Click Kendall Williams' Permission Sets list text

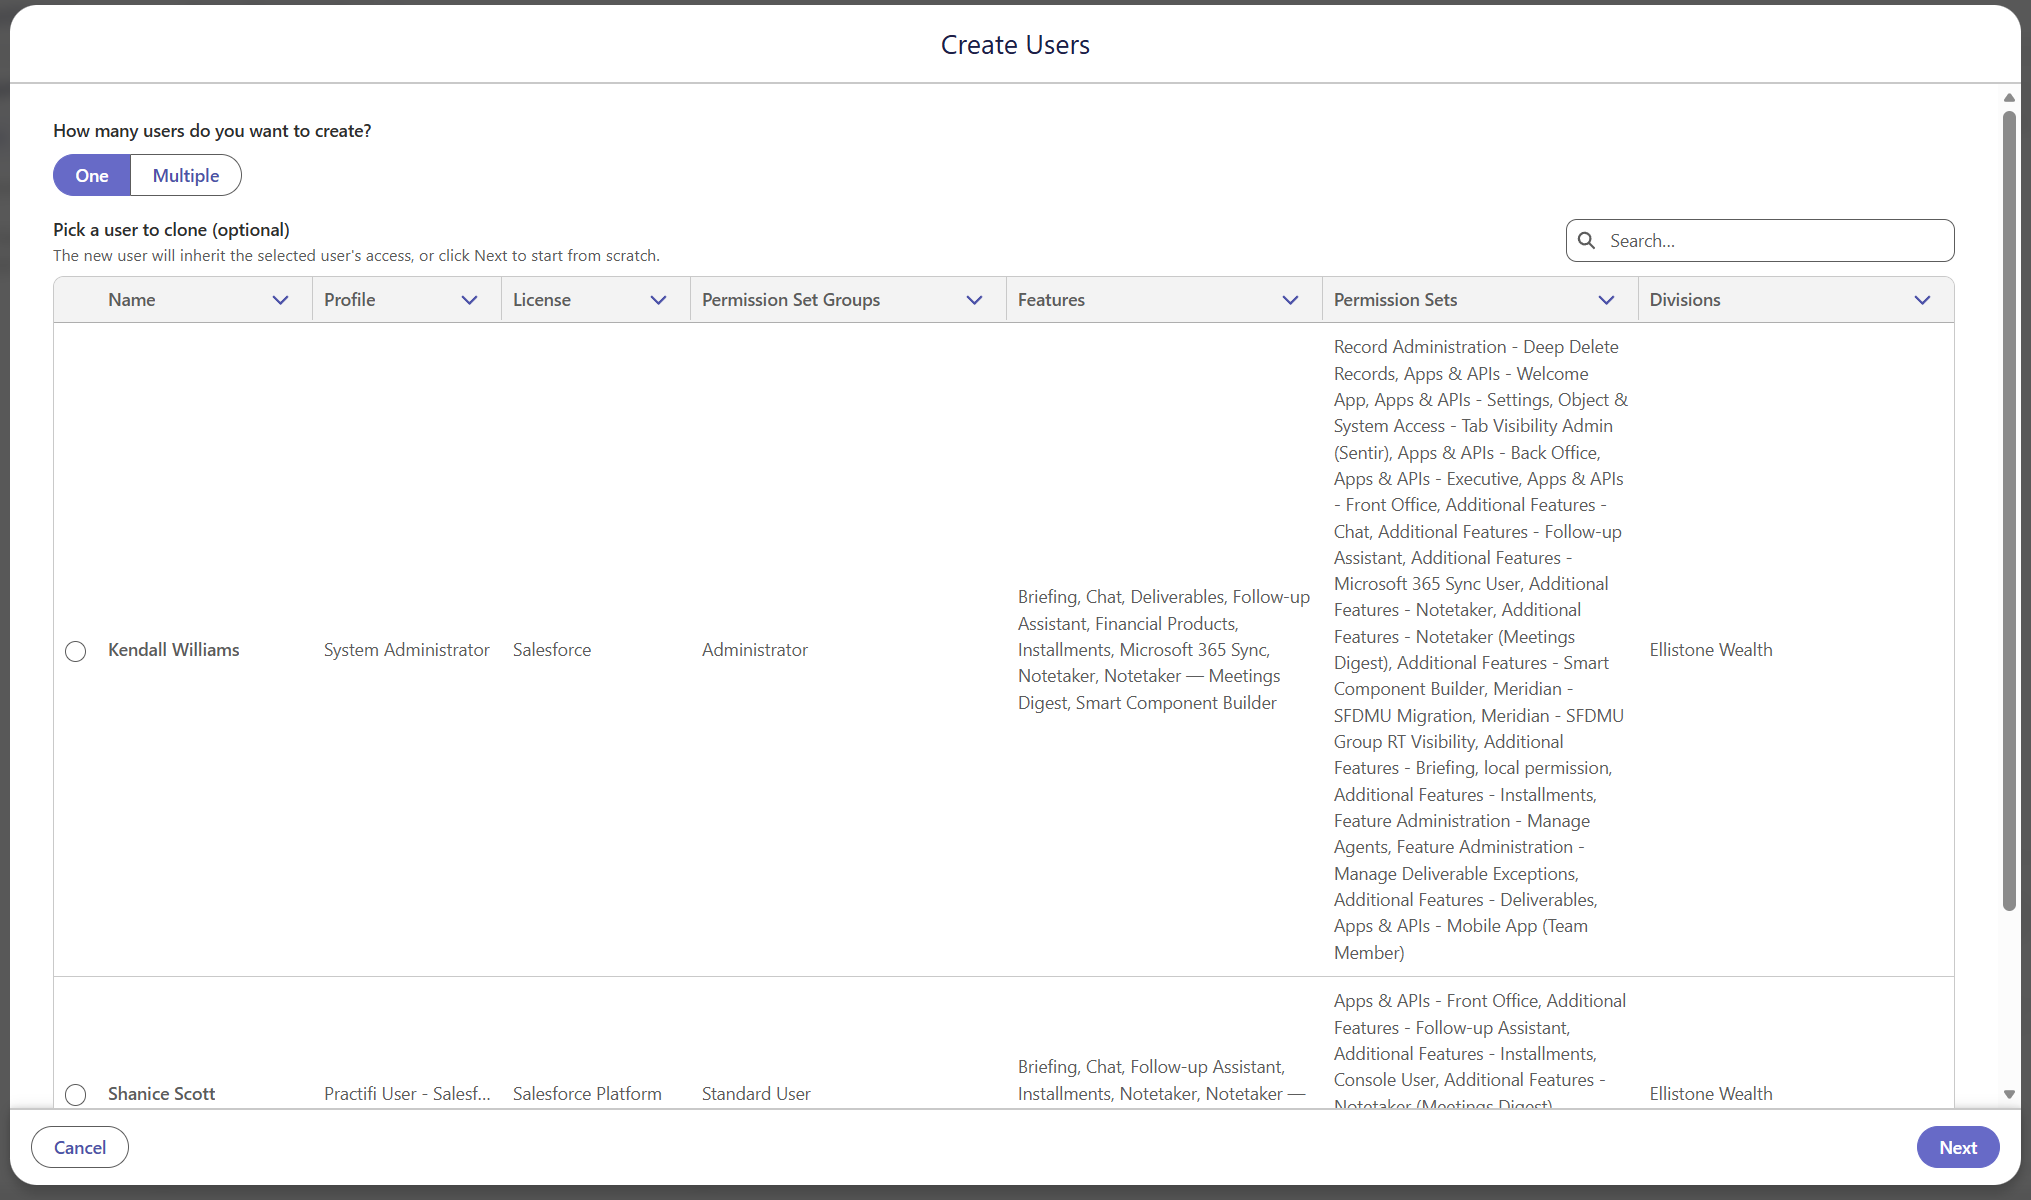click(1481, 650)
